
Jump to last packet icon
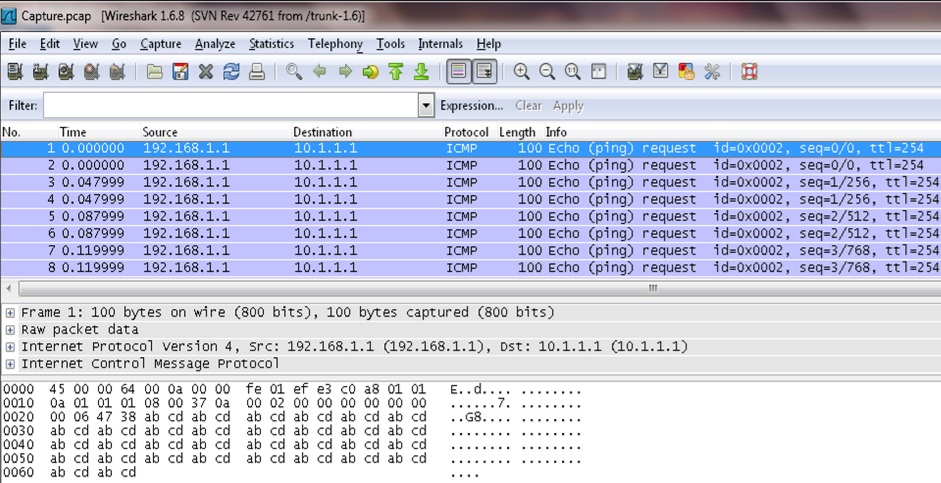[x=421, y=72]
